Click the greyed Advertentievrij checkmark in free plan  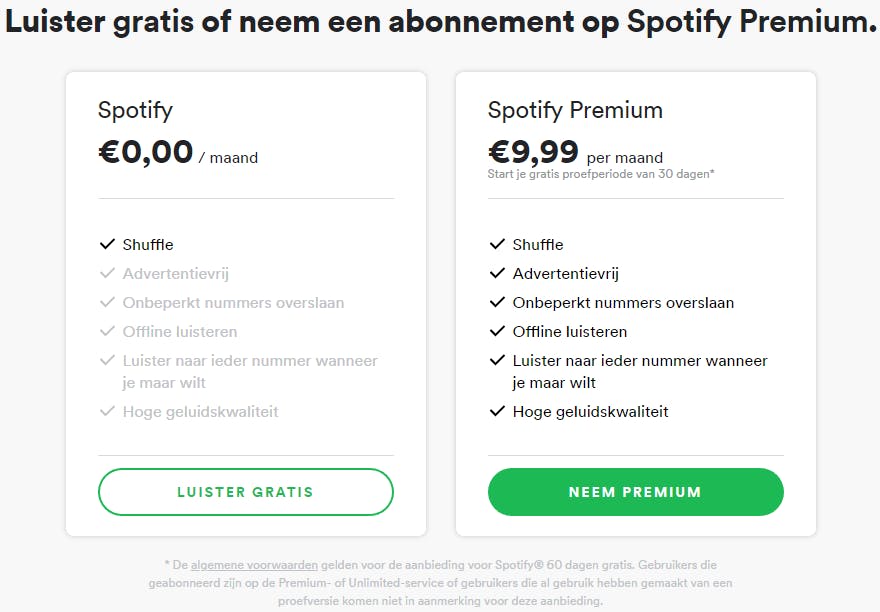(107, 274)
